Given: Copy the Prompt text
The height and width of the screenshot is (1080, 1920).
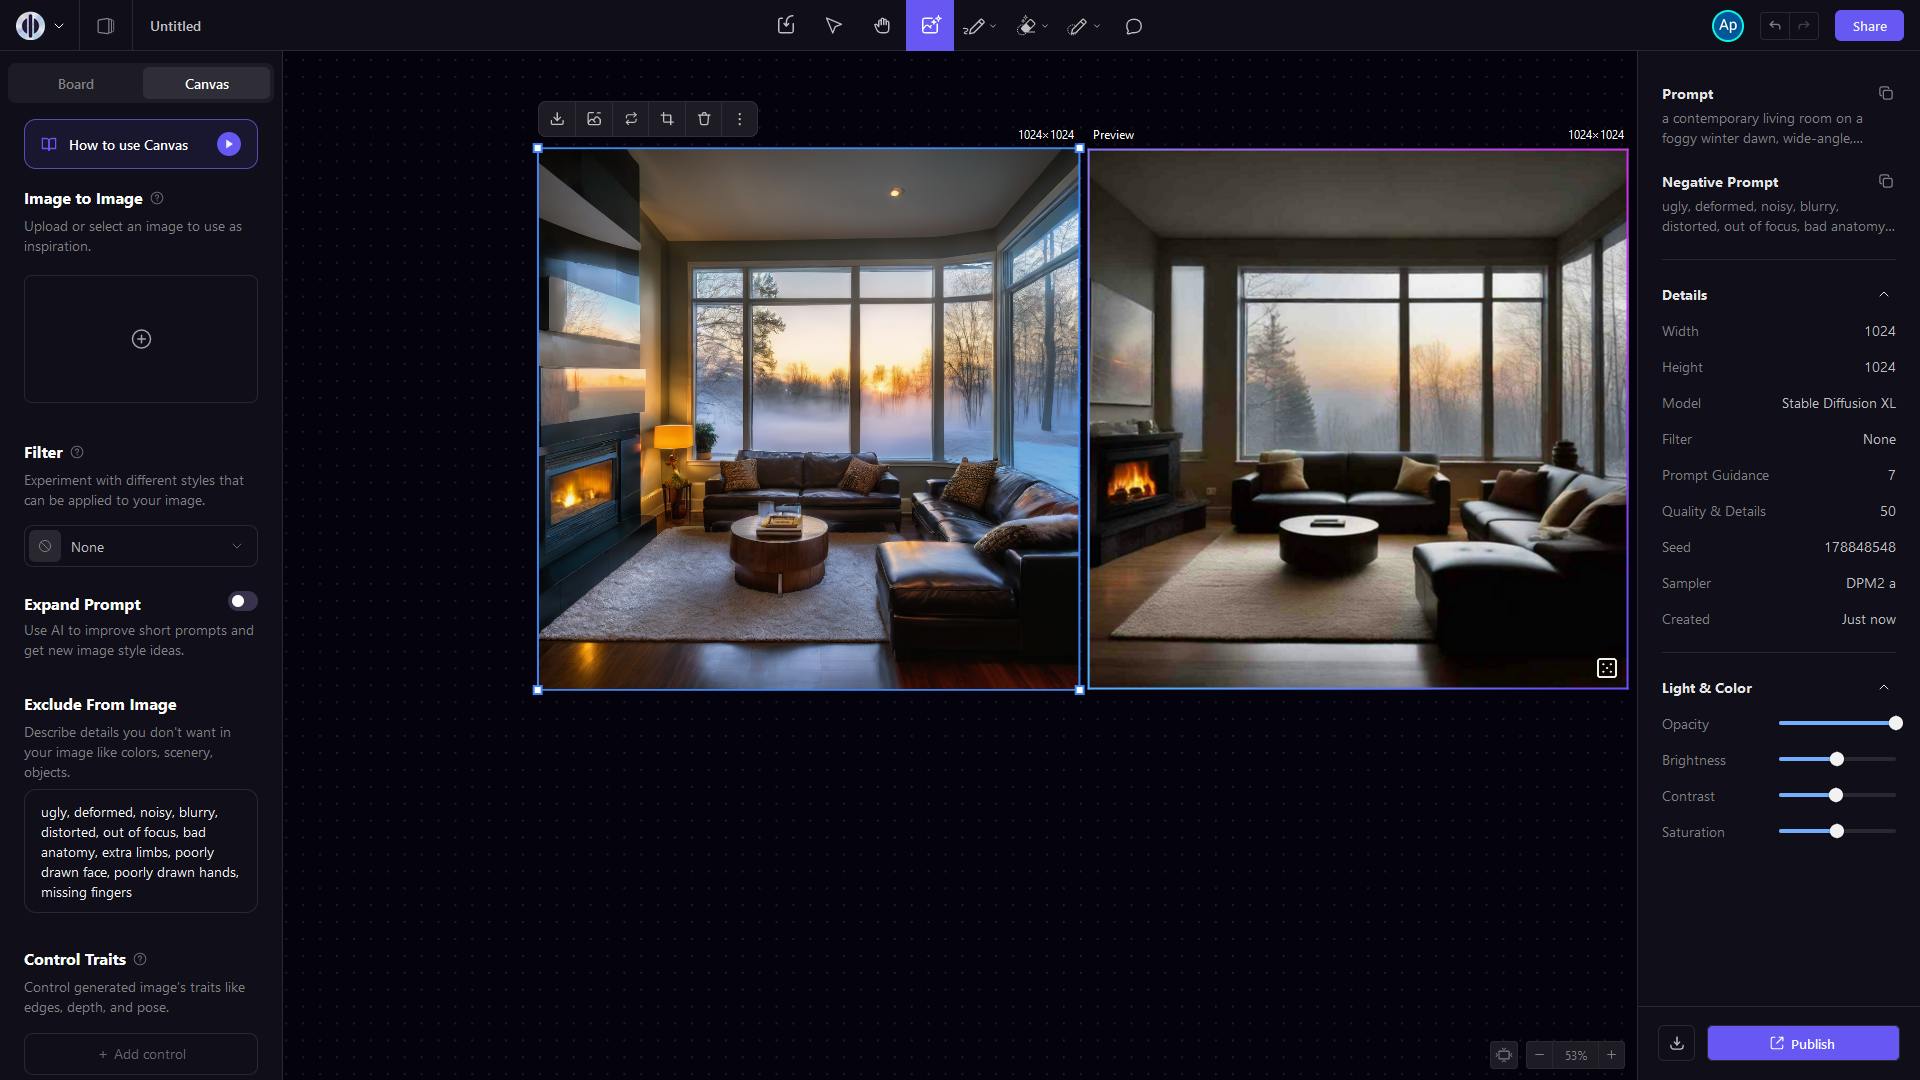Looking at the screenshot, I should 1885,94.
